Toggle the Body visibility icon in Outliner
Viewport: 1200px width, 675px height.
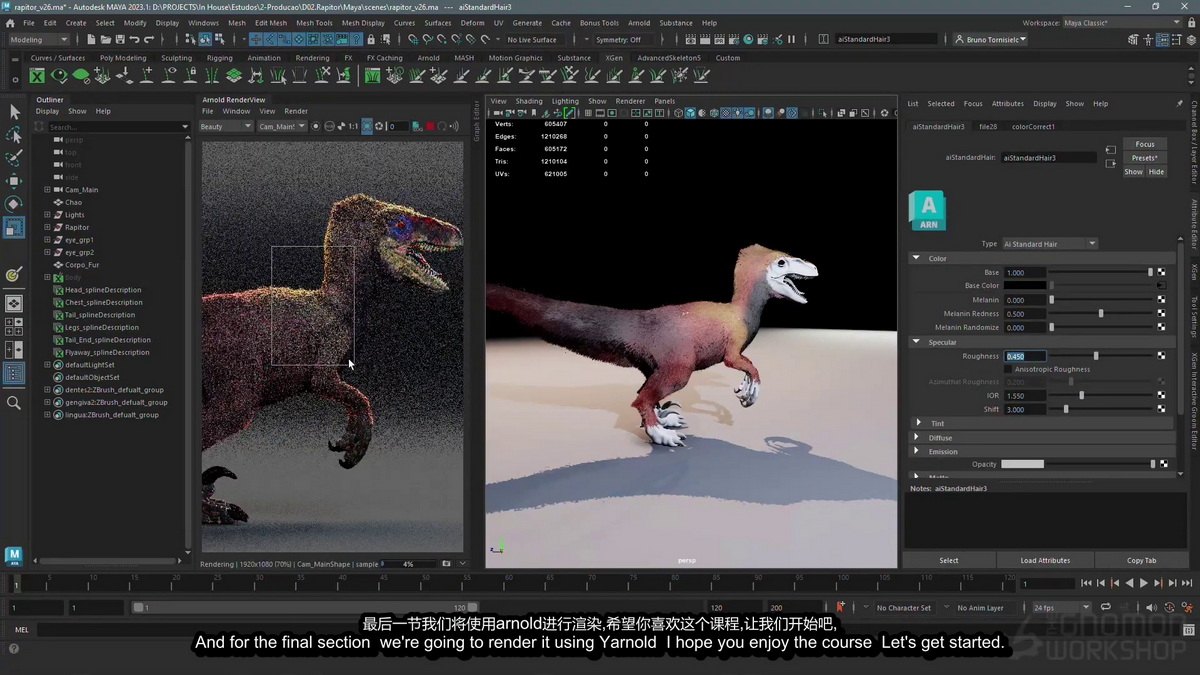(58, 277)
